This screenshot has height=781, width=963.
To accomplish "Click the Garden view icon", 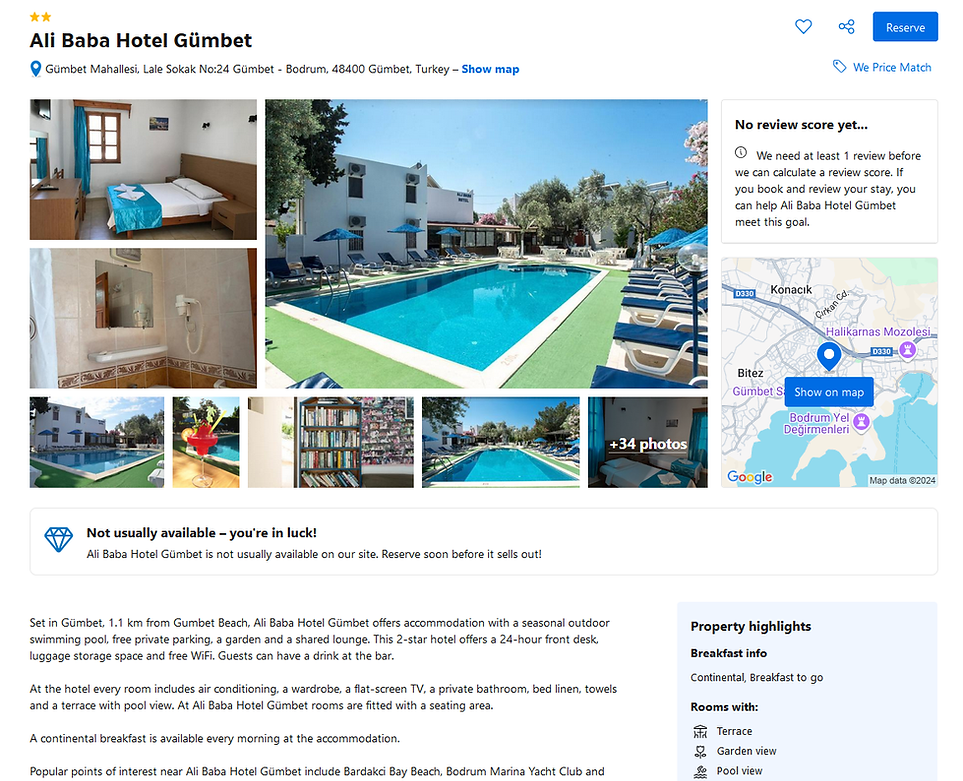I will pyautogui.click(x=700, y=751).
